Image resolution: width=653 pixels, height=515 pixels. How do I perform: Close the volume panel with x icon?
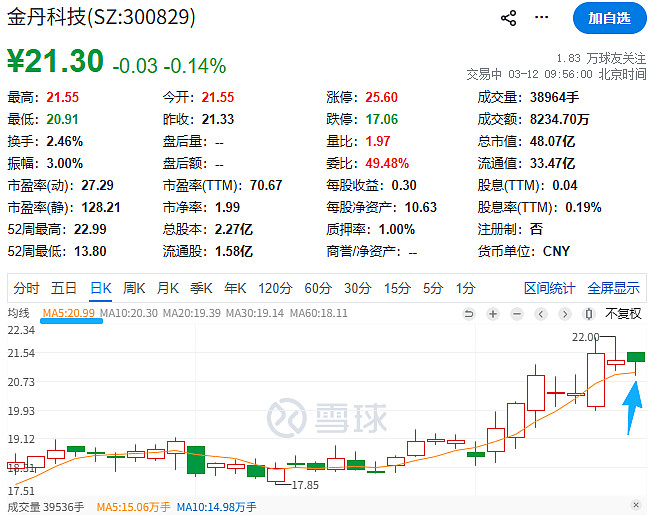636,505
